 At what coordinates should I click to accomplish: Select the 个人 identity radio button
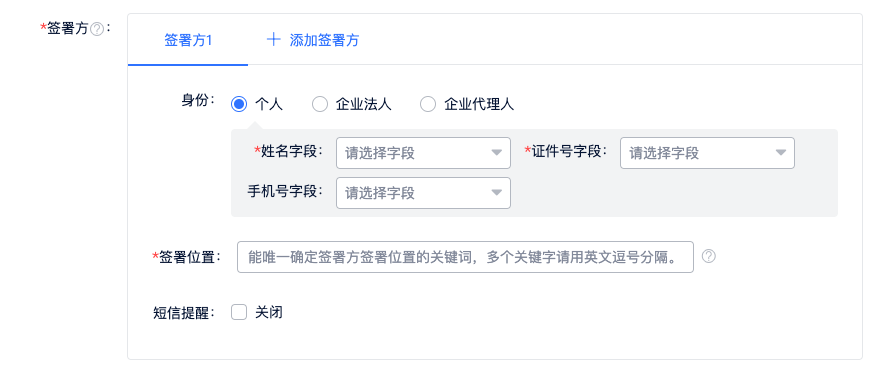(x=239, y=104)
